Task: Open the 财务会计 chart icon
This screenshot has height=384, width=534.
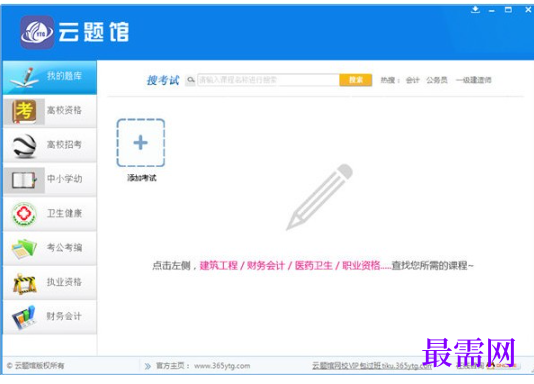Action: tap(24, 317)
